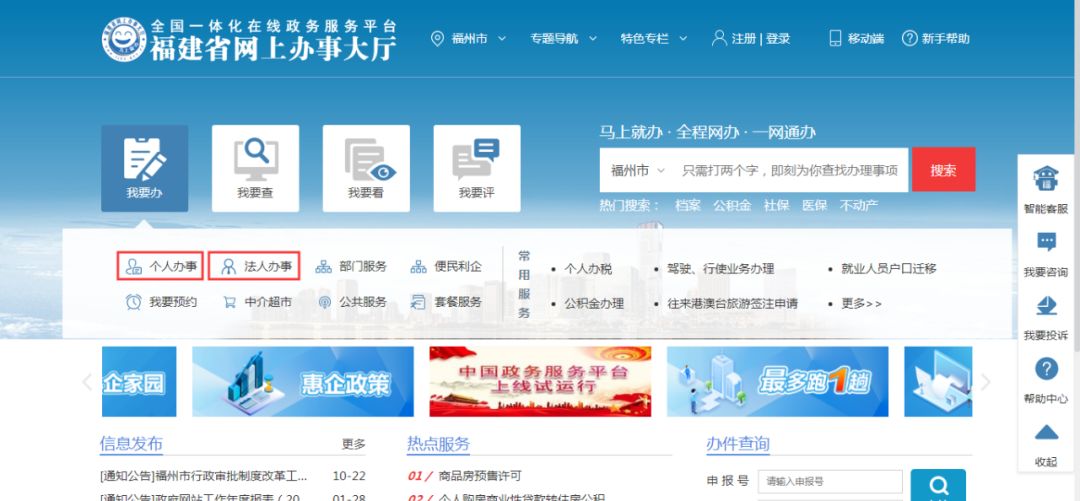Click the 福建省网上办事大厅 smiley logo

pos(124,39)
